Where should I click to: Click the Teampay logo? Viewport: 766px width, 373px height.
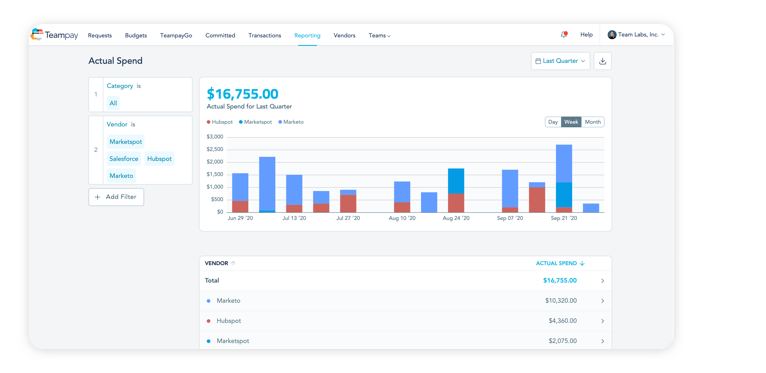[x=54, y=35]
